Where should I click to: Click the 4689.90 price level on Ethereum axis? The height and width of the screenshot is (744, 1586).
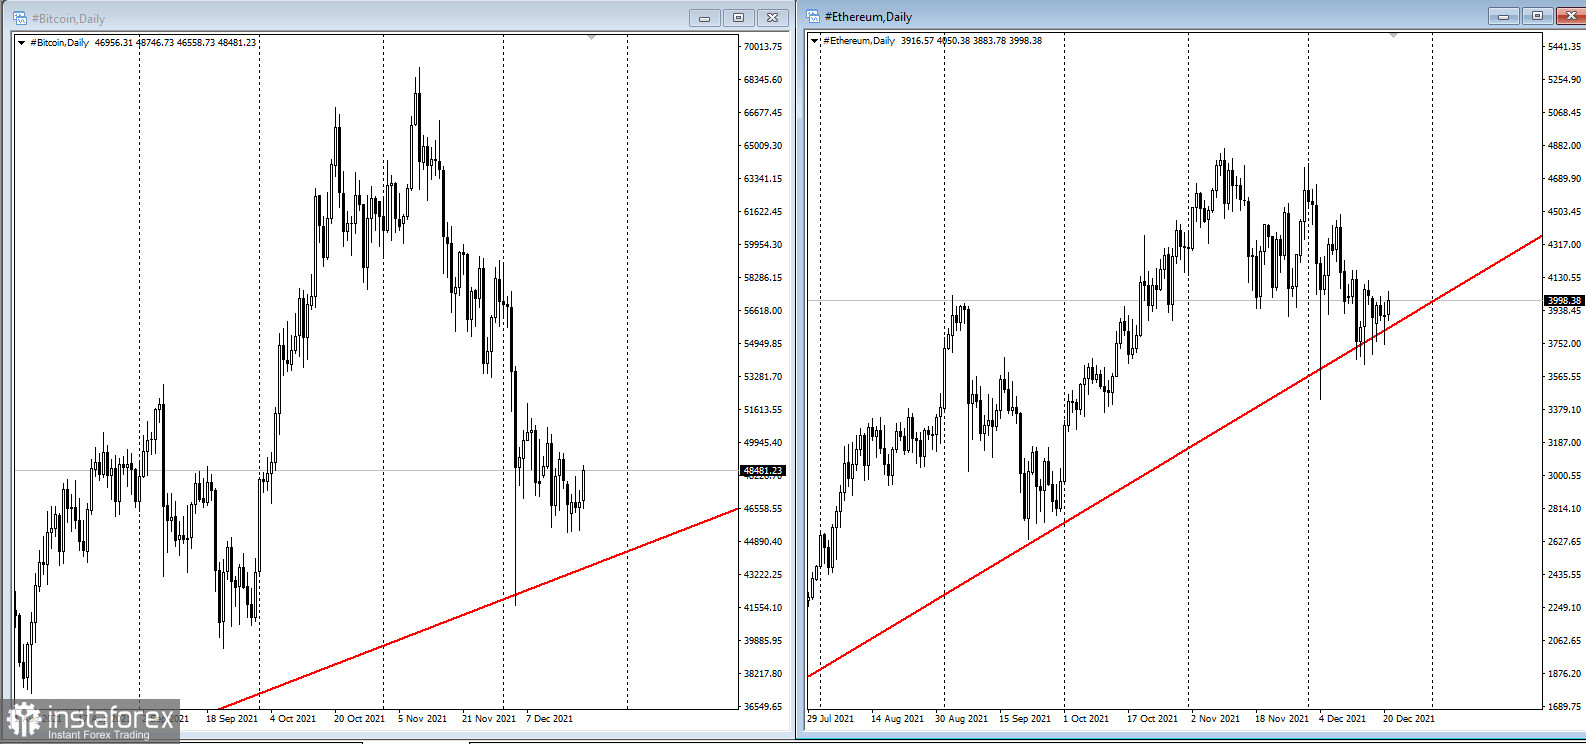pyautogui.click(x=1565, y=178)
